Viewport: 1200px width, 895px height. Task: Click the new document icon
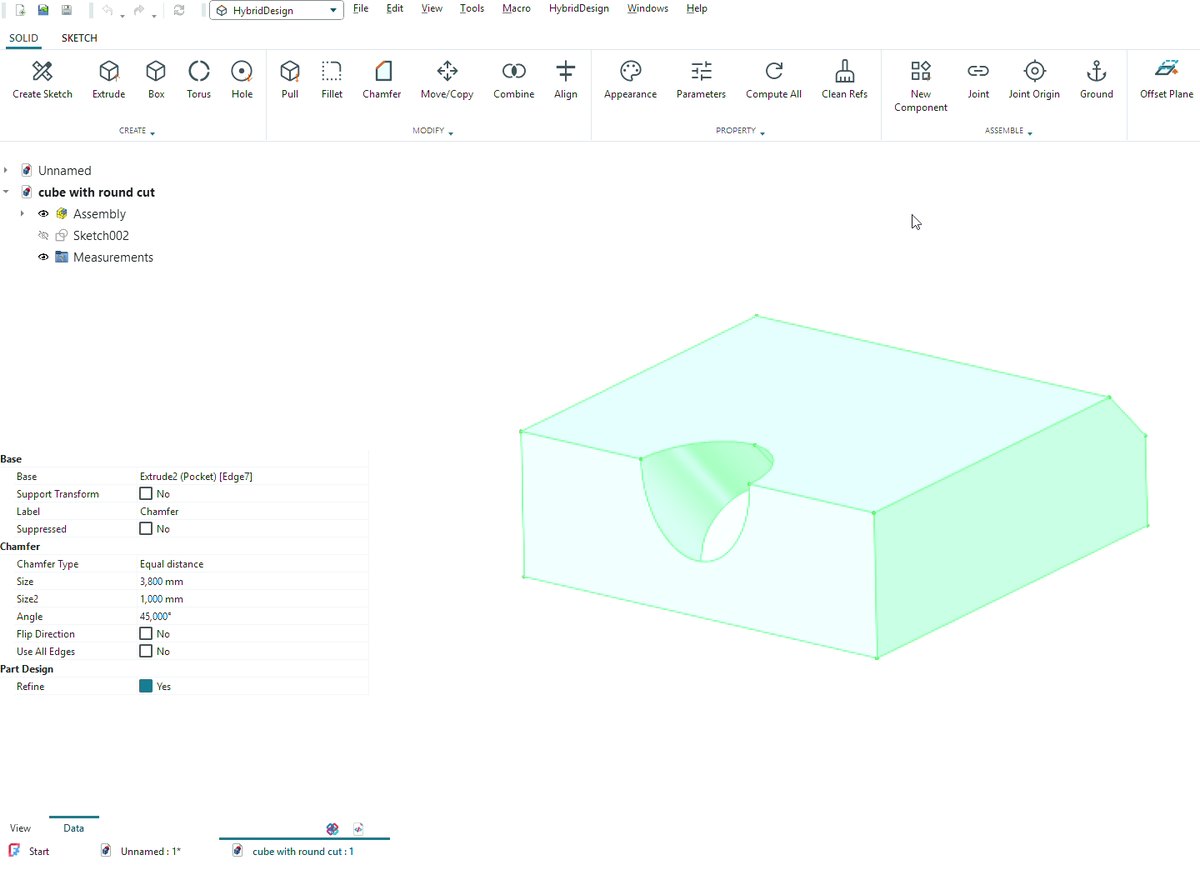pos(20,10)
